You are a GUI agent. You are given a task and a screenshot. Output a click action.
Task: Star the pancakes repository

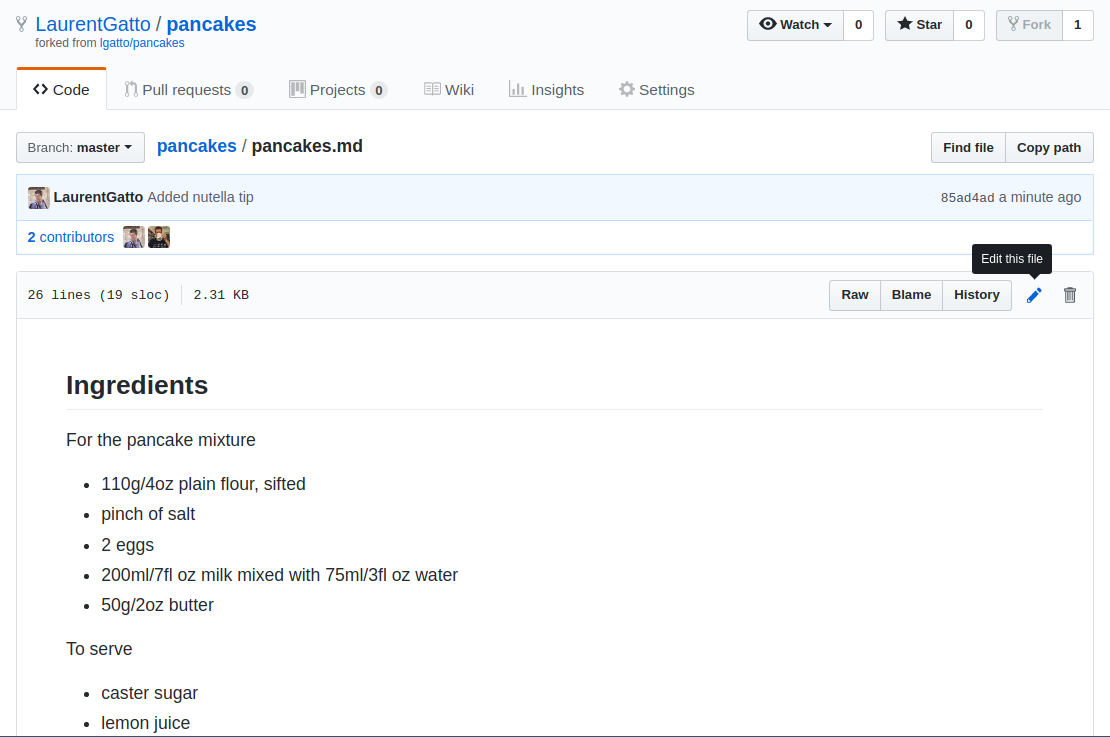pos(918,24)
